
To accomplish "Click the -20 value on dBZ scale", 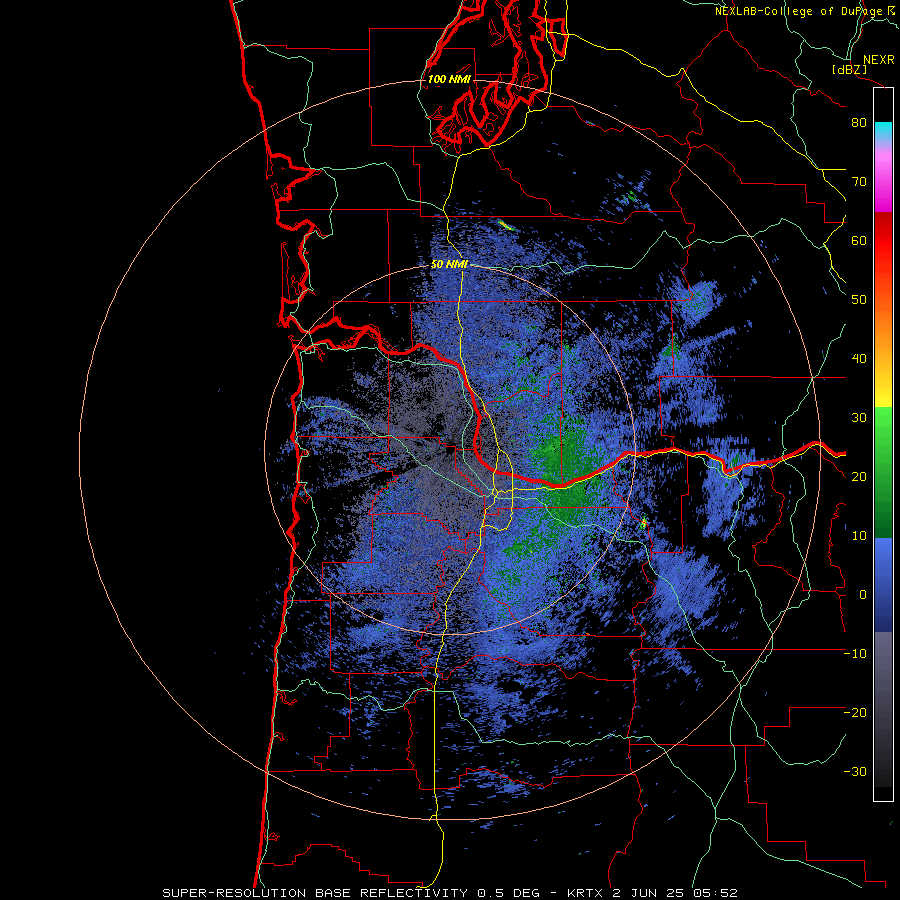I will (855, 713).
